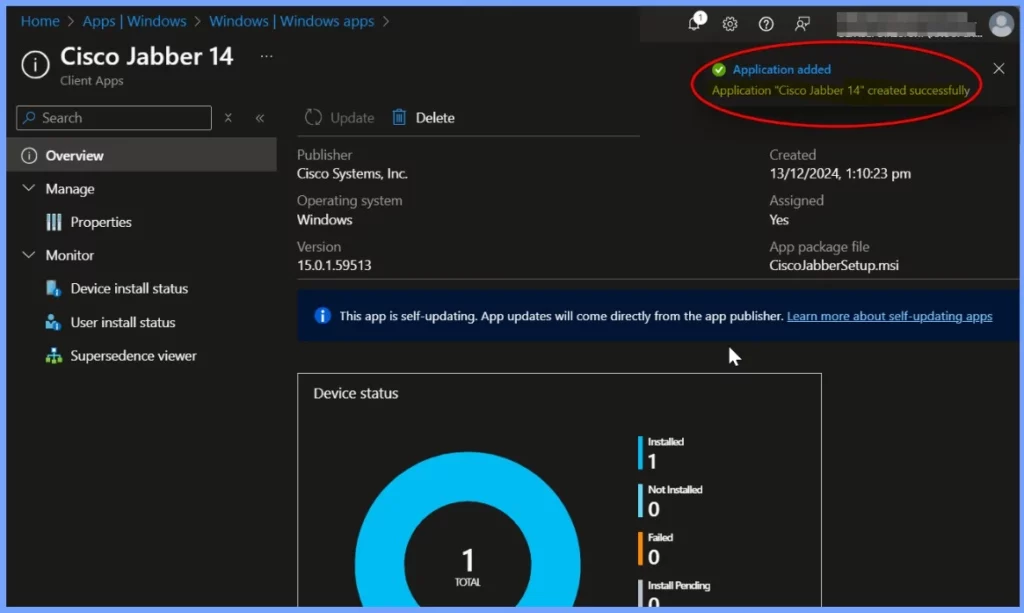Open Device install status page
Viewport: 1024px width, 613px height.
129,289
